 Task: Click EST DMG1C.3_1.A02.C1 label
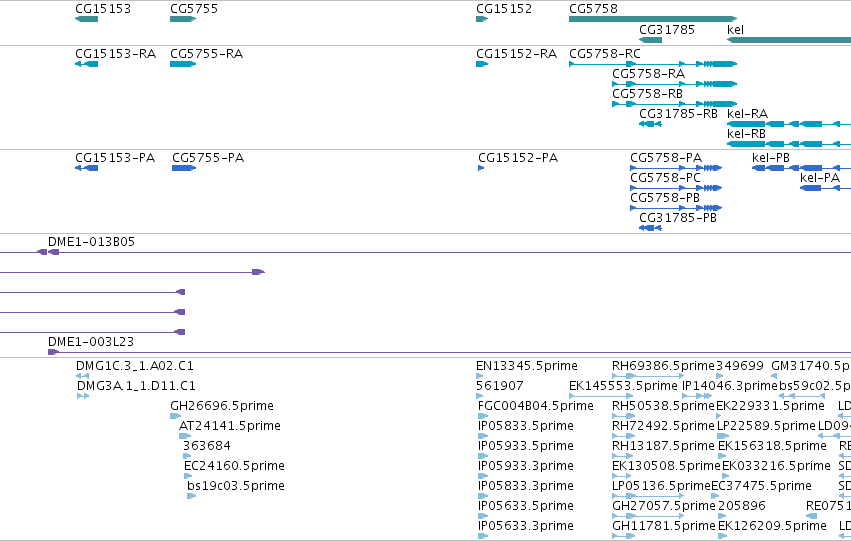(135, 366)
